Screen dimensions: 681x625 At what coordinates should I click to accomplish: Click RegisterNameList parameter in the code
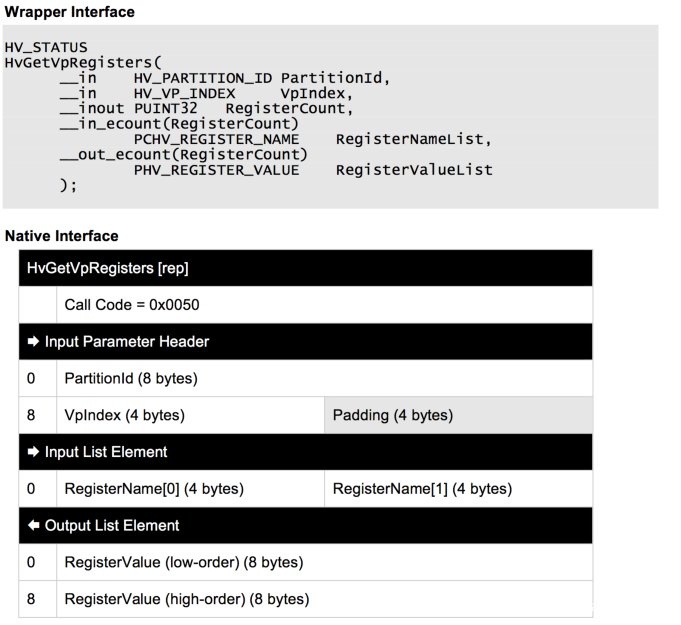(414, 139)
